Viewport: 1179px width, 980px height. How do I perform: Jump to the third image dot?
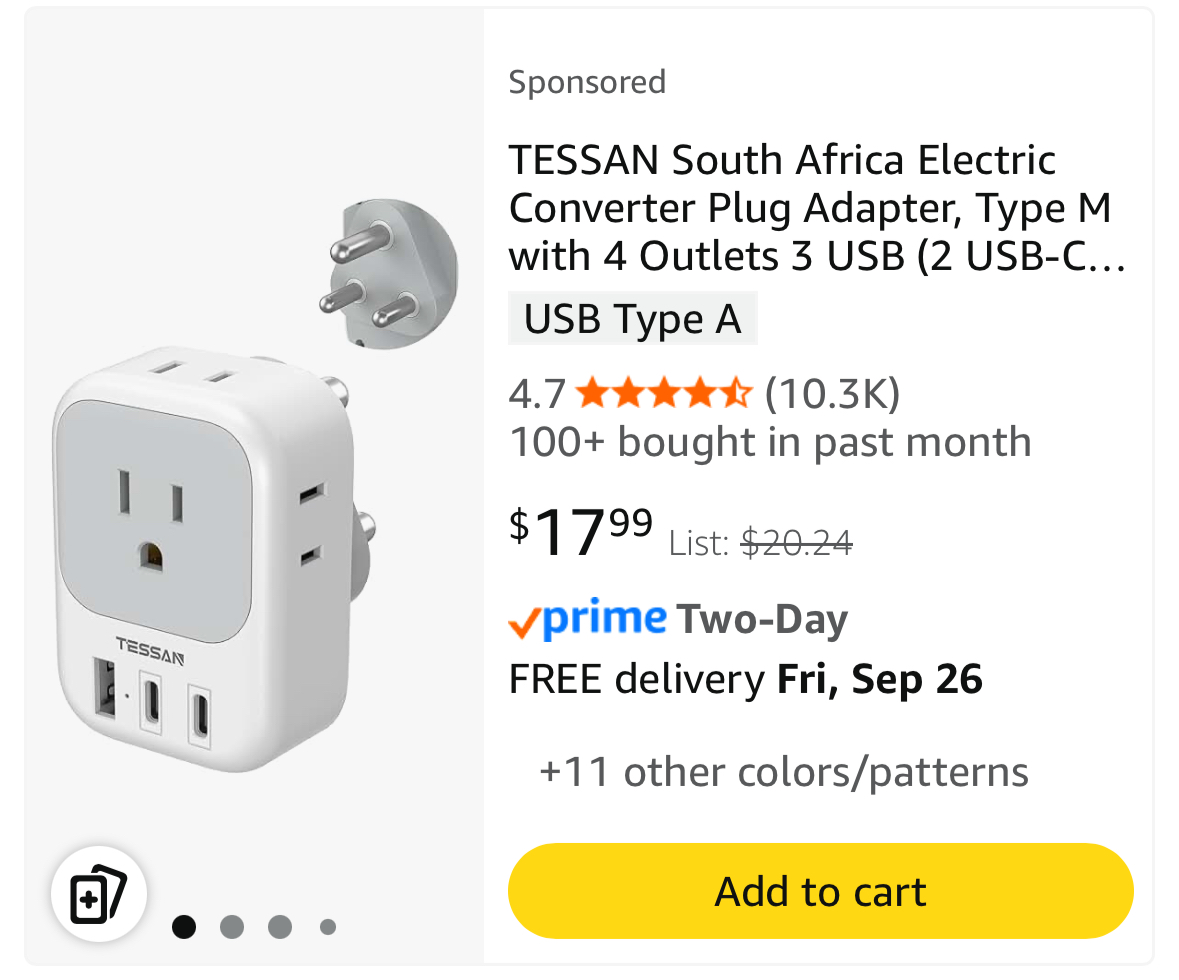click(x=280, y=927)
